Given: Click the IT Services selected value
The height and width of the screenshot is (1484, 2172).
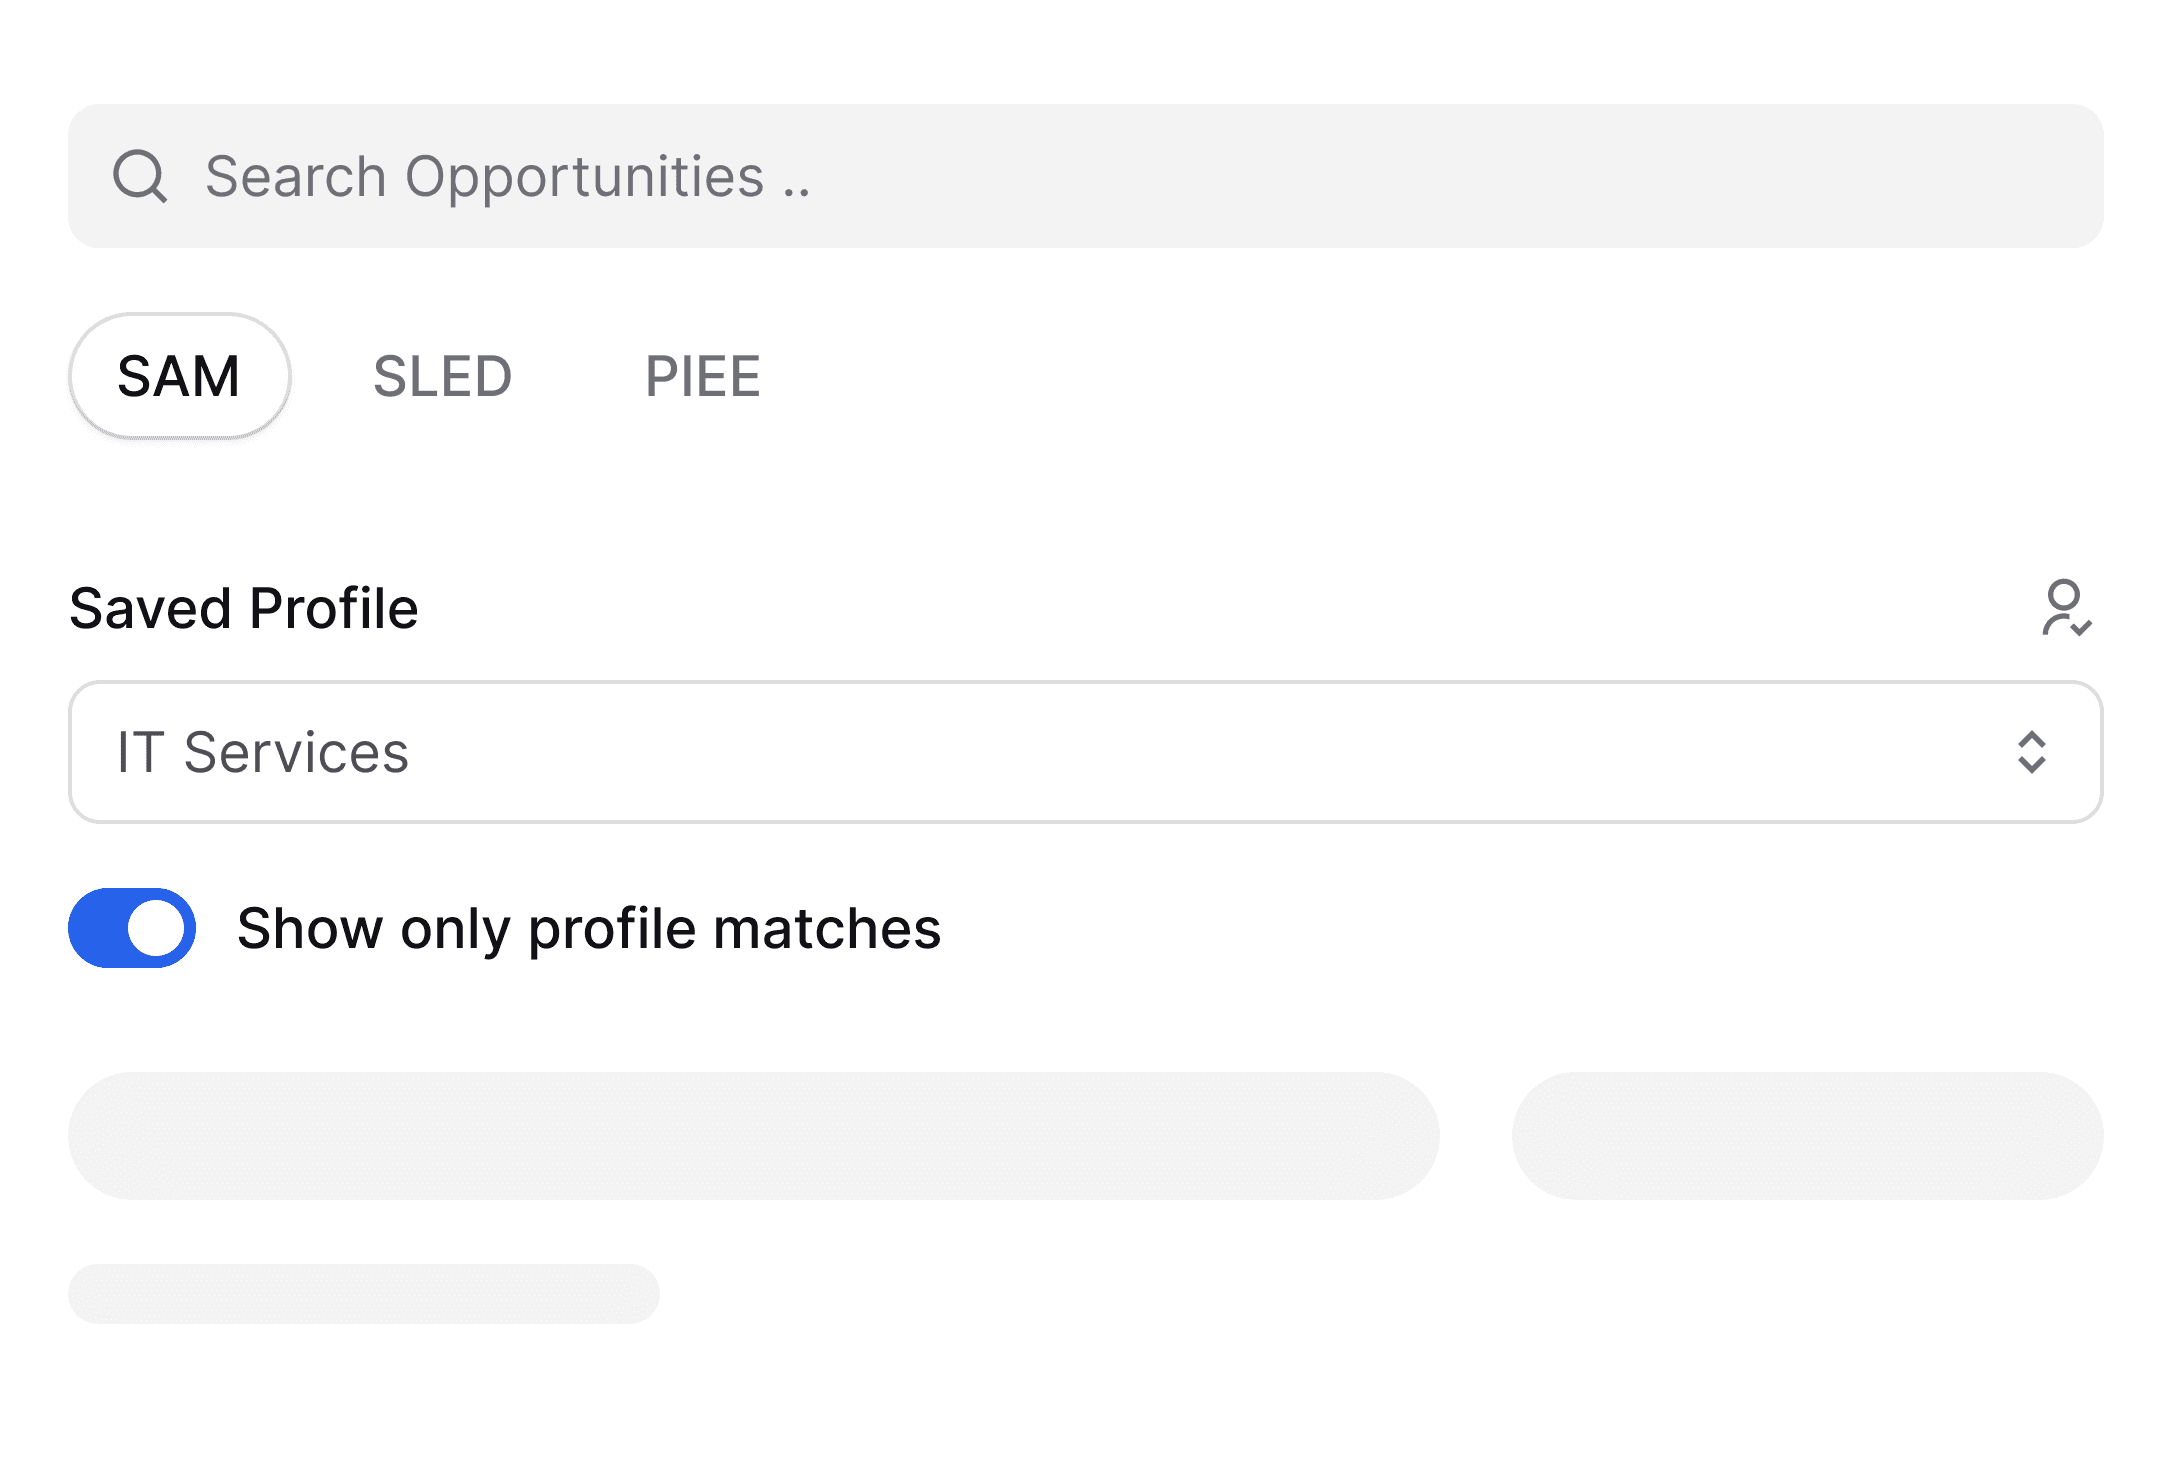Looking at the screenshot, I should click(263, 752).
